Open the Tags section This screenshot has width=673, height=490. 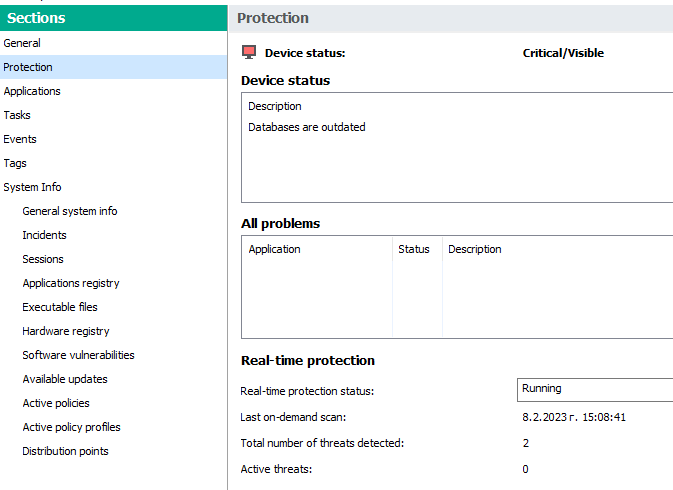15,163
